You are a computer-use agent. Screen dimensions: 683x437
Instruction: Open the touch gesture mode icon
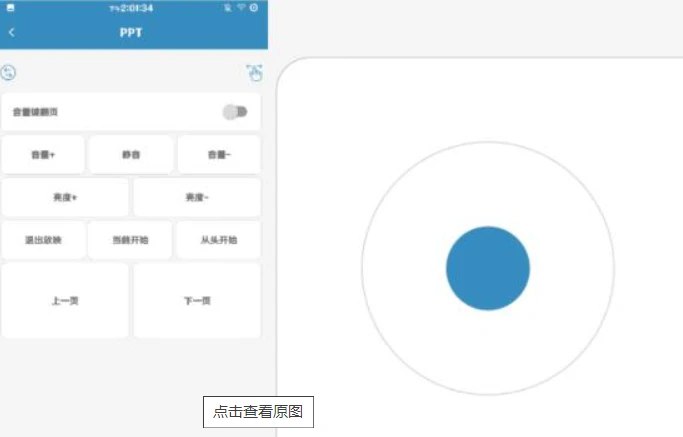coord(254,73)
